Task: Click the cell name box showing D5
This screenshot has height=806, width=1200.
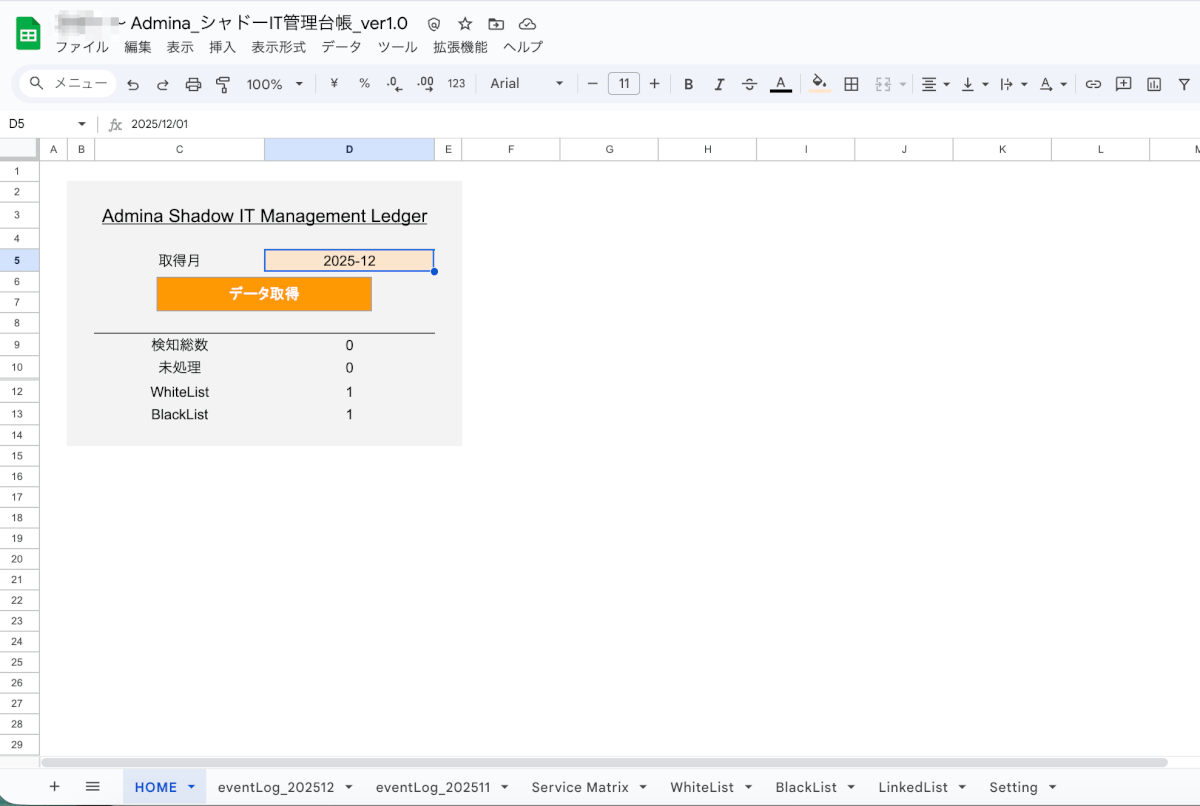Action: [x=45, y=124]
